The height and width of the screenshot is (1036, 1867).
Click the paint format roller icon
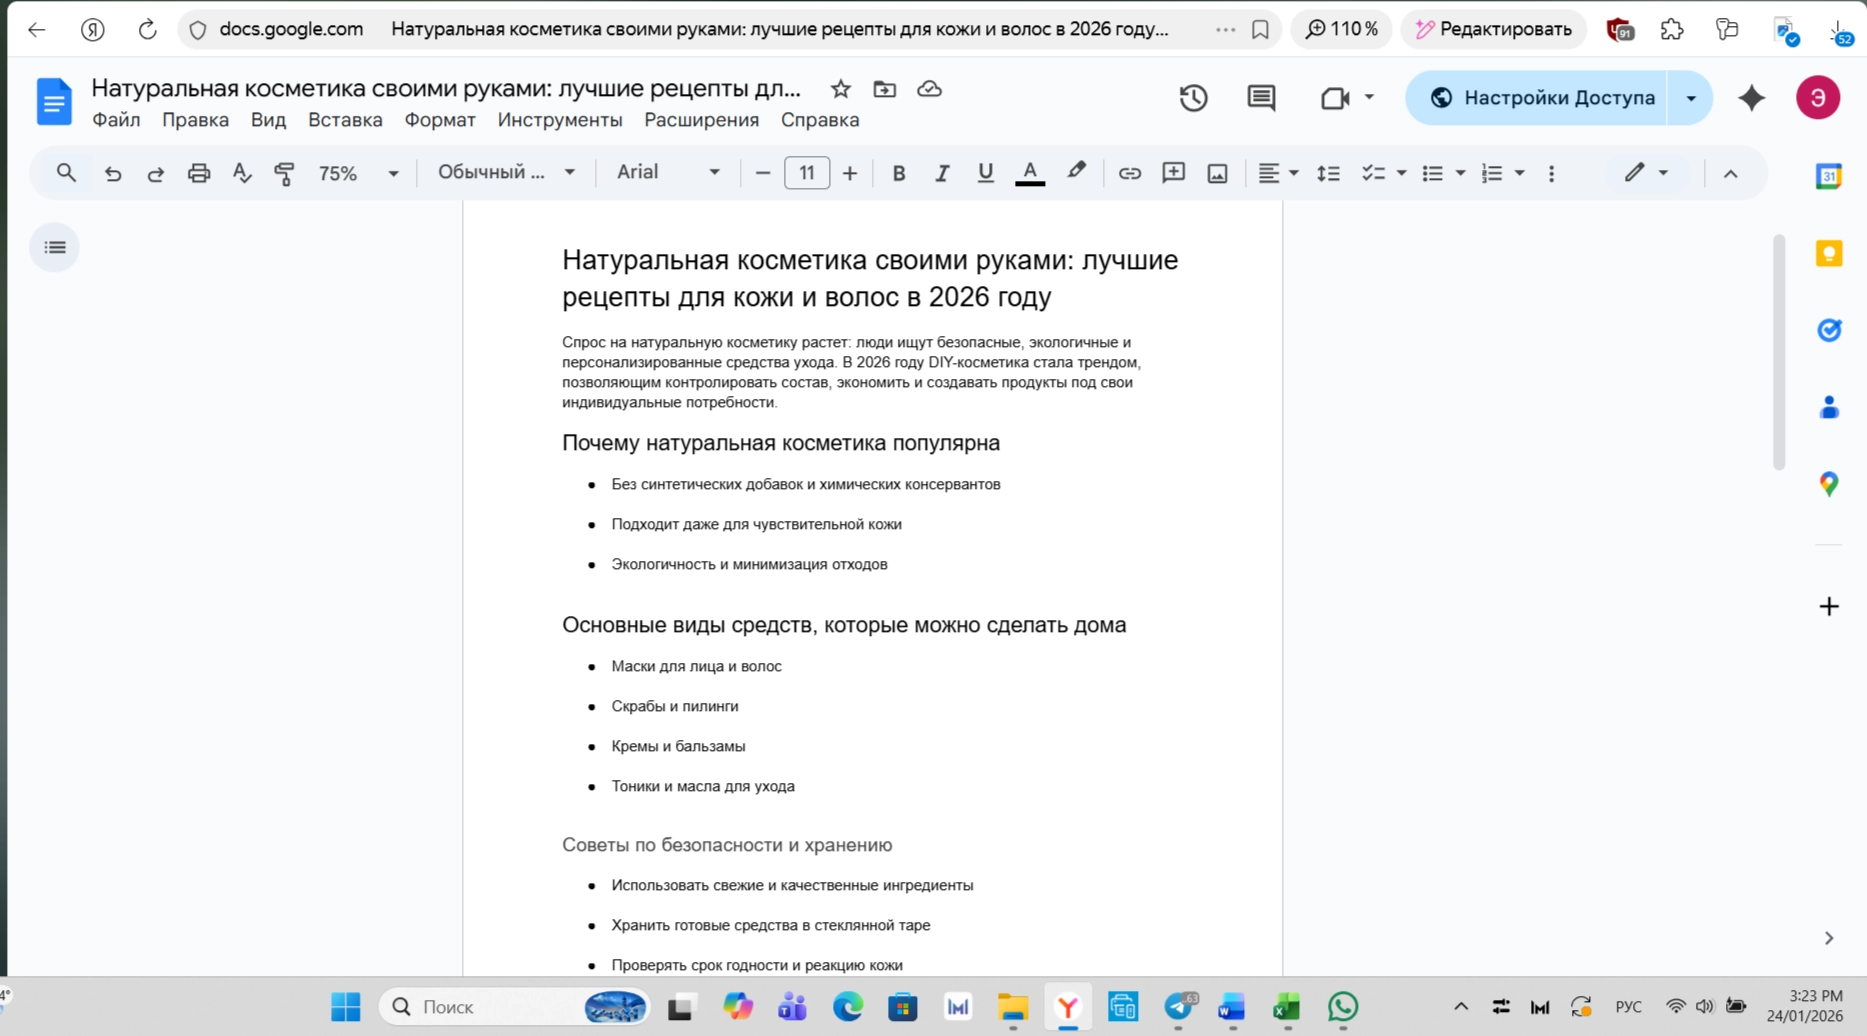coord(284,173)
